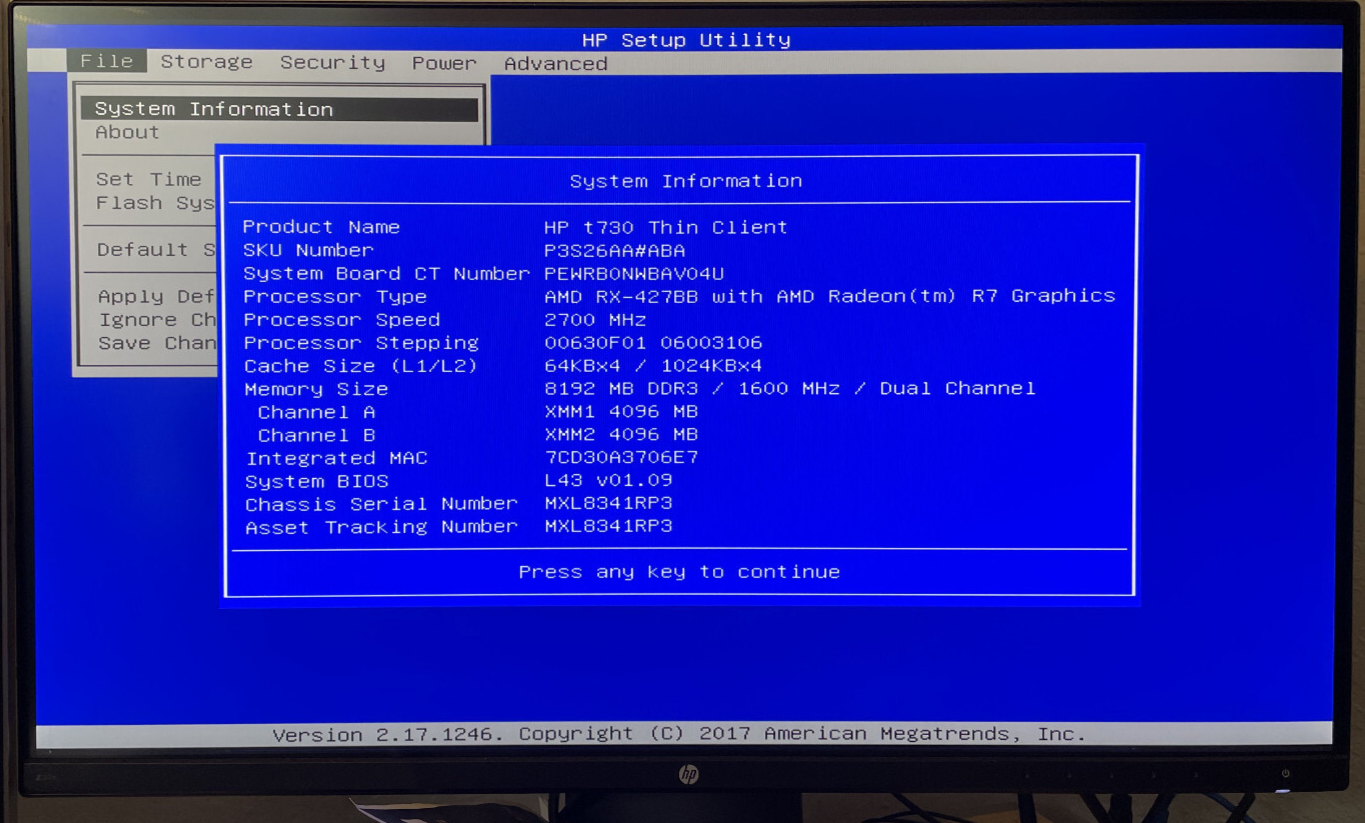
Task: Click the American Megatrends copyright line
Action: (x=679, y=734)
